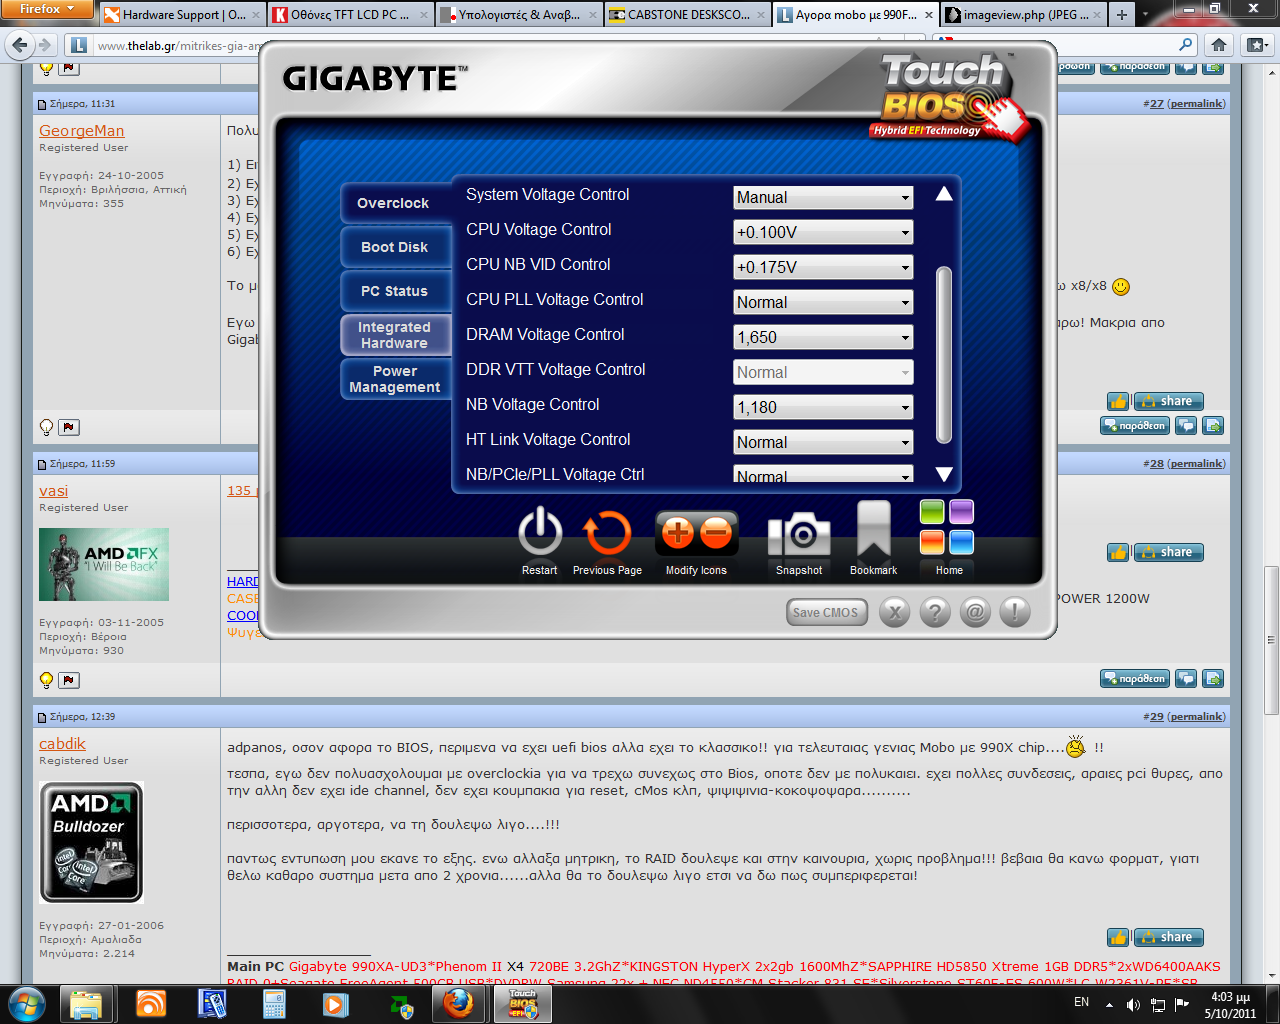1280x1024 pixels.
Task: Open the CPU PLL Voltage Control dropdown
Action: click(x=823, y=302)
